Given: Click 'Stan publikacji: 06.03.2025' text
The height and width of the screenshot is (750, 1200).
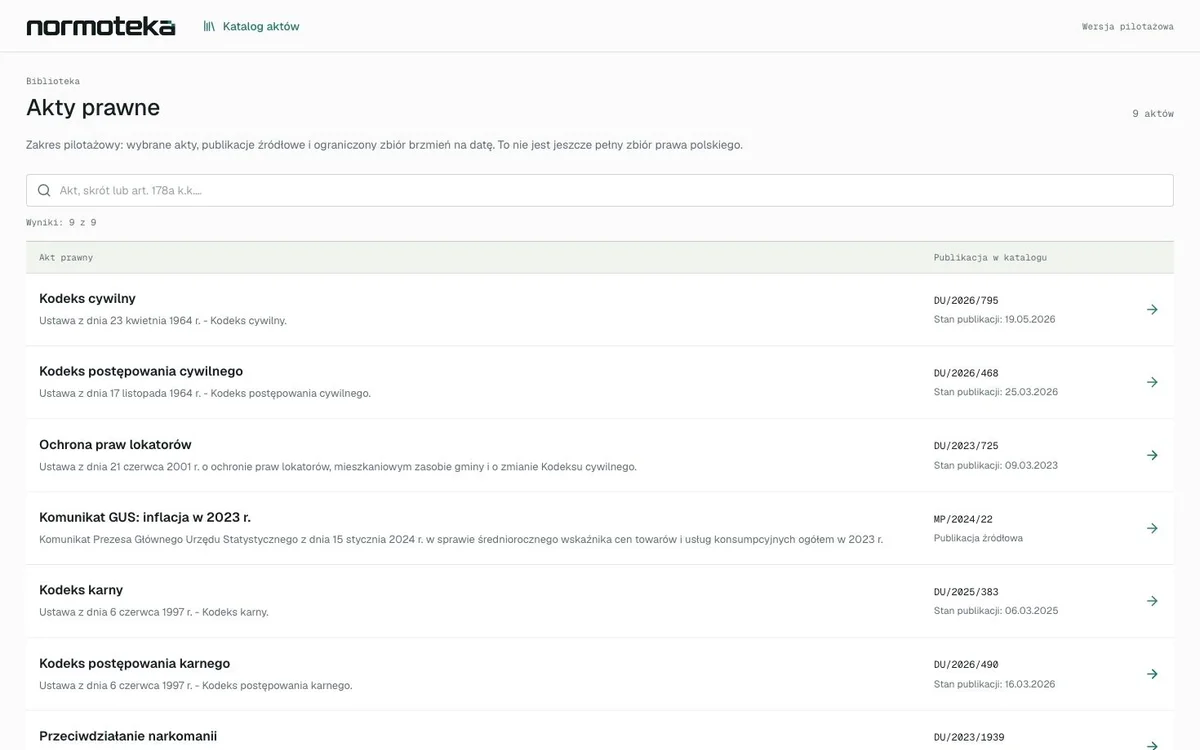Looking at the screenshot, I should click(x=996, y=611).
